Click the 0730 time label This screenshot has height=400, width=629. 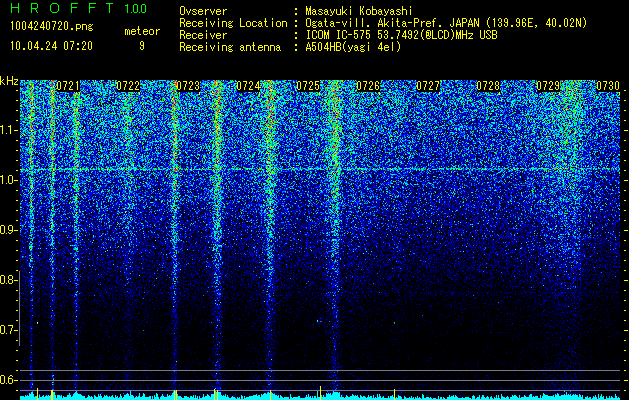tap(608, 86)
